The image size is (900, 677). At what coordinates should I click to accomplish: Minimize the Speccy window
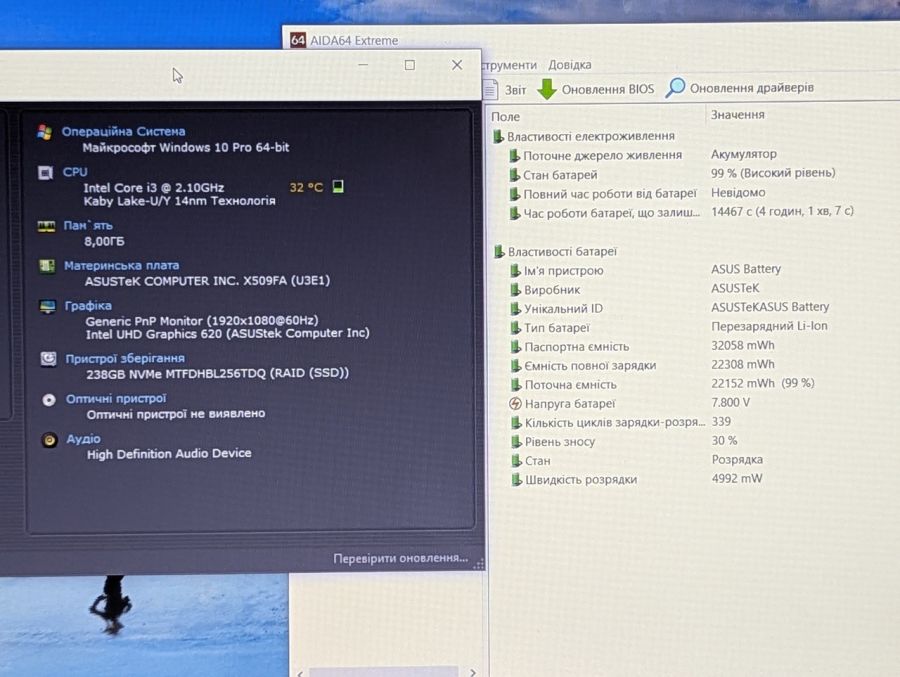click(x=363, y=65)
